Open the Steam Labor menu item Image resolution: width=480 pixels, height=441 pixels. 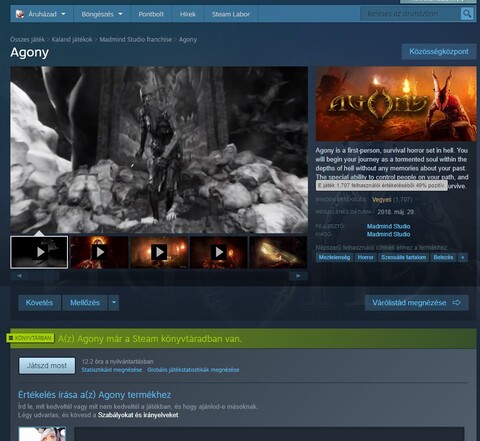coord(231,14)
